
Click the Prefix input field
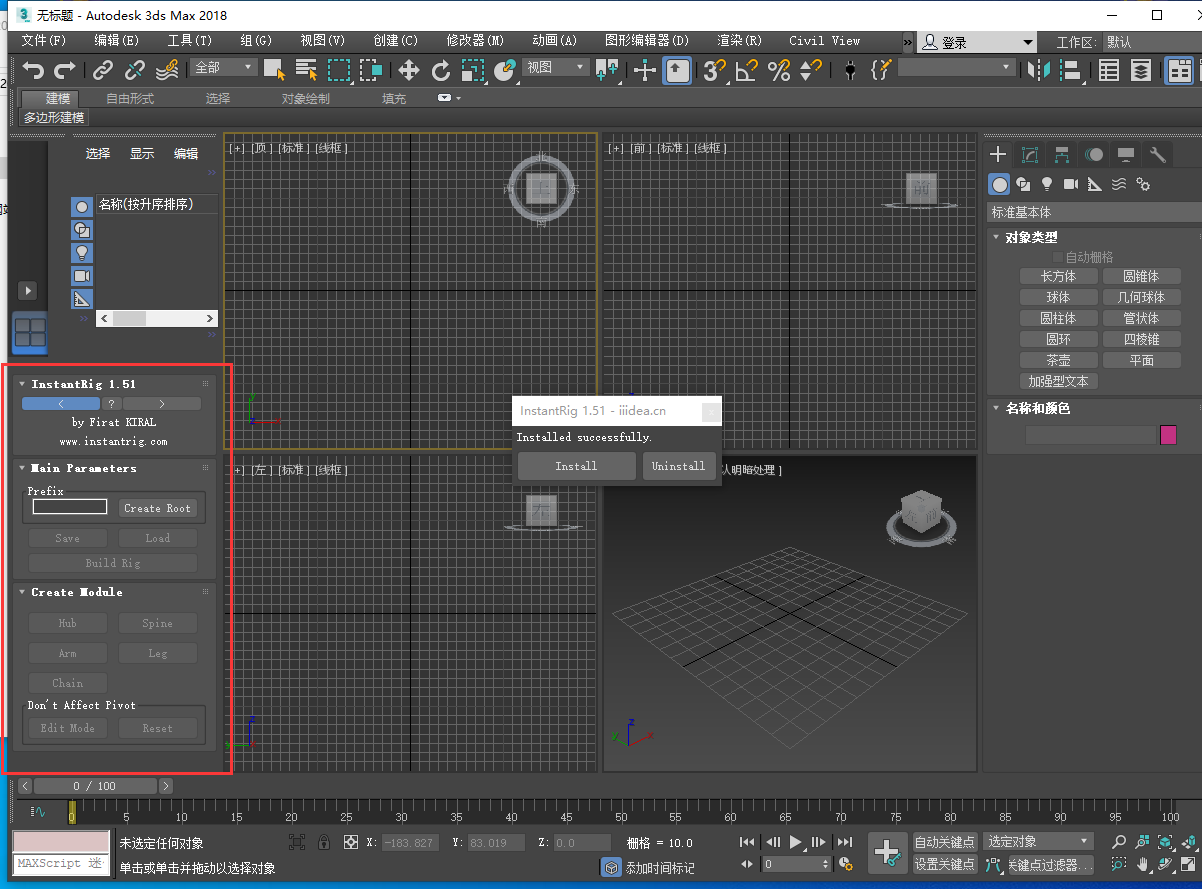pyautogui.click(x=70, y=507)
